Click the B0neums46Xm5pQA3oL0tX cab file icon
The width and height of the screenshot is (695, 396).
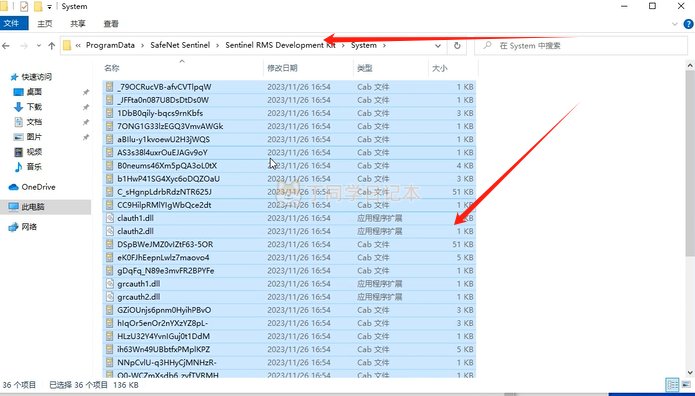click(x=109, y=165)
